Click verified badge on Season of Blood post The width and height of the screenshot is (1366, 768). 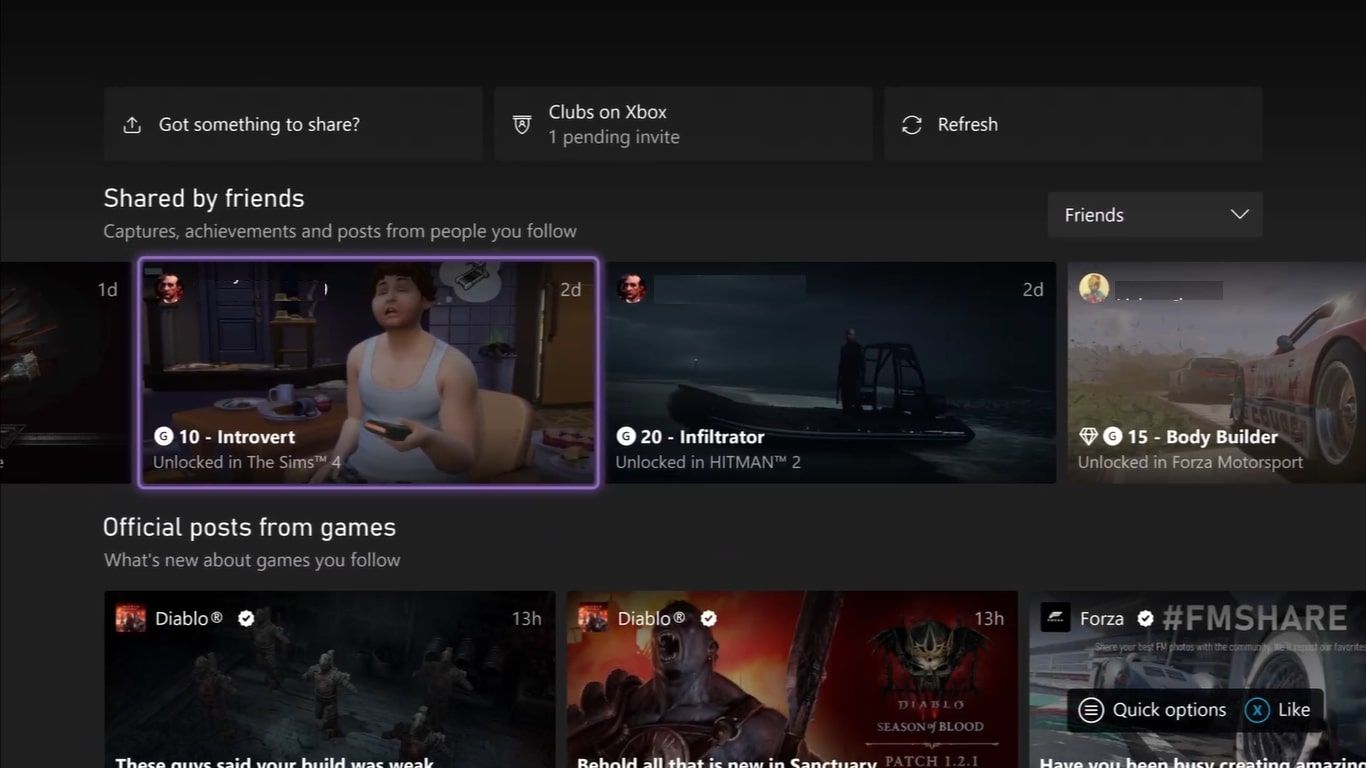point(708,619)
